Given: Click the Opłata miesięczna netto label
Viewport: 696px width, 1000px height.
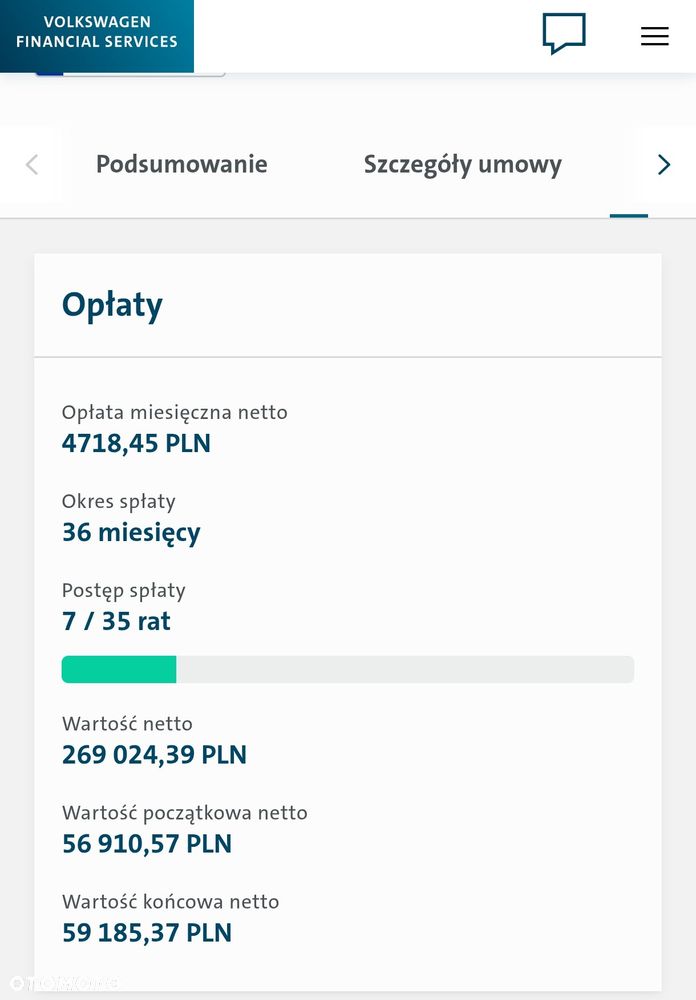Looking at the screenshot, I should (x=175, y=413).
